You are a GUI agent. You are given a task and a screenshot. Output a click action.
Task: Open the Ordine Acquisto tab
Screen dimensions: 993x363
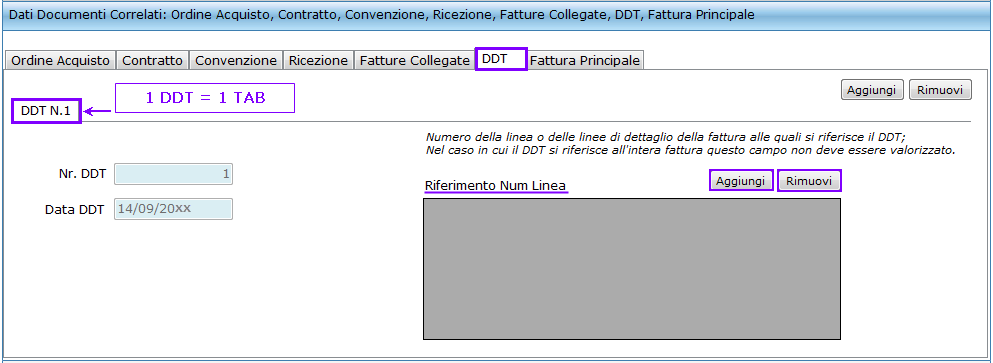(61, 61)
